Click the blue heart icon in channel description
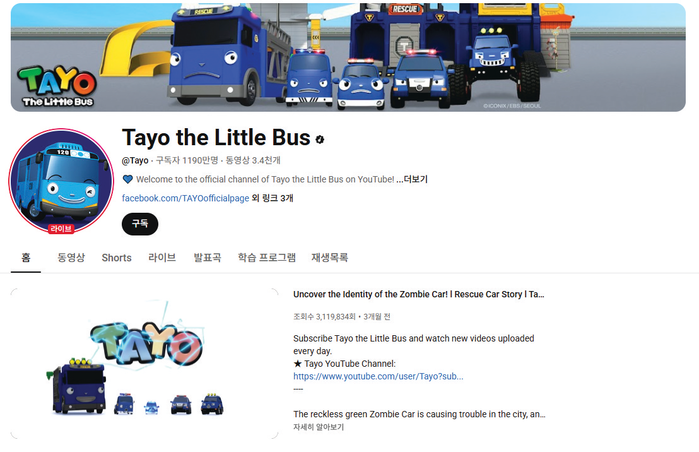This screenshot has width=699, height=452. coord(128,179)
